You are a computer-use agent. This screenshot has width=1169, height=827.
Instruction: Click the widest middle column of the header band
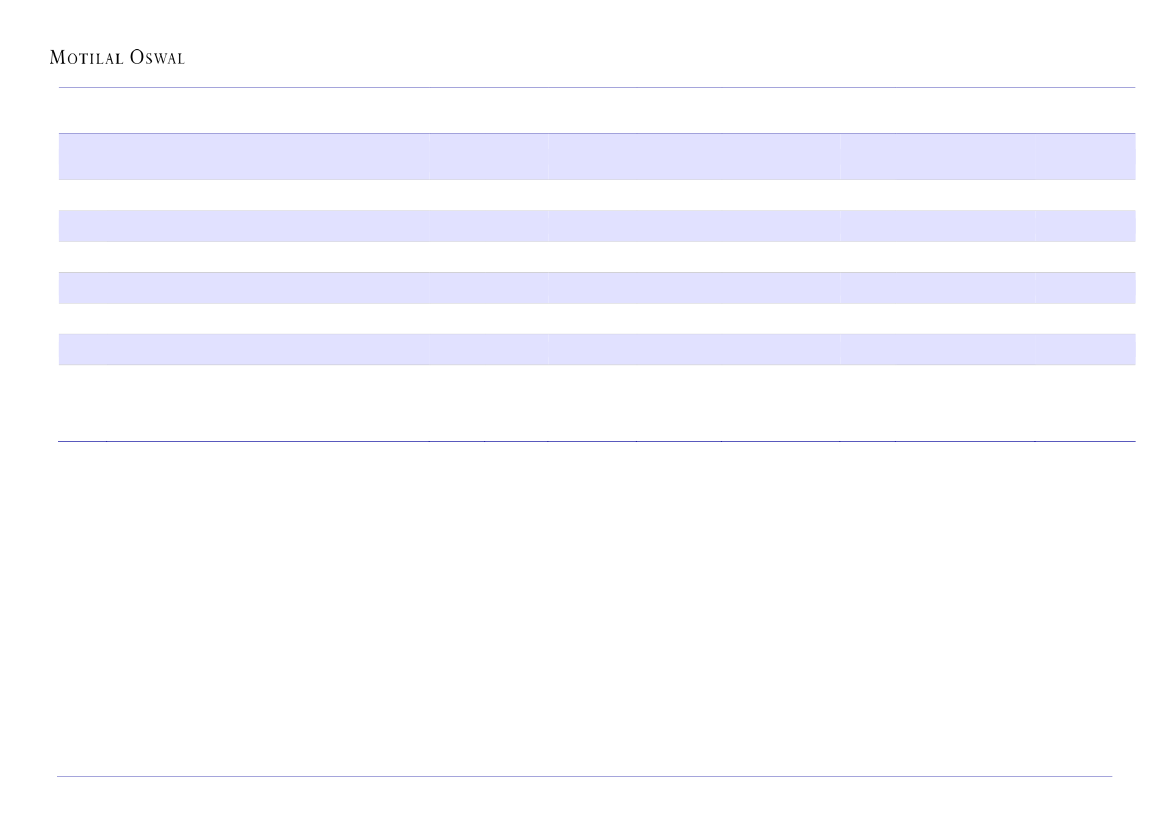694,156
